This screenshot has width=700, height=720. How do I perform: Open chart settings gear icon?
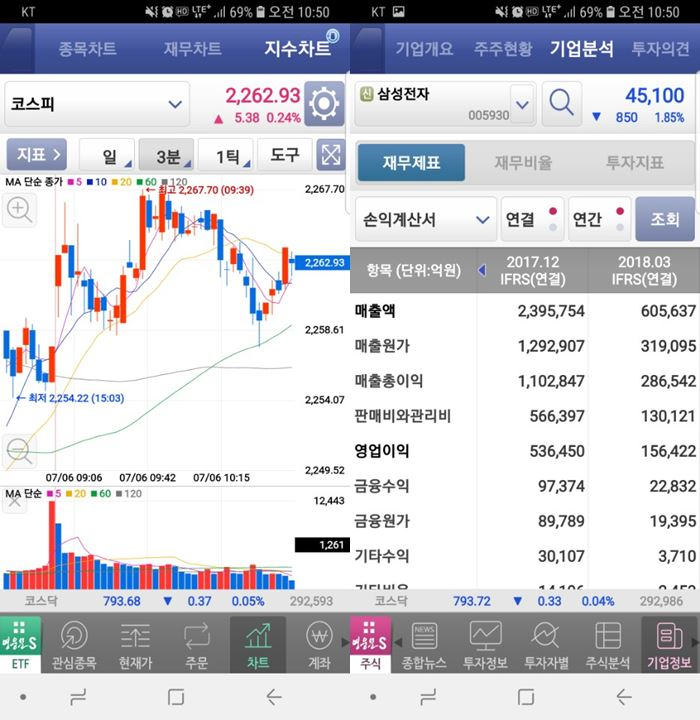[x=324, y=104]
